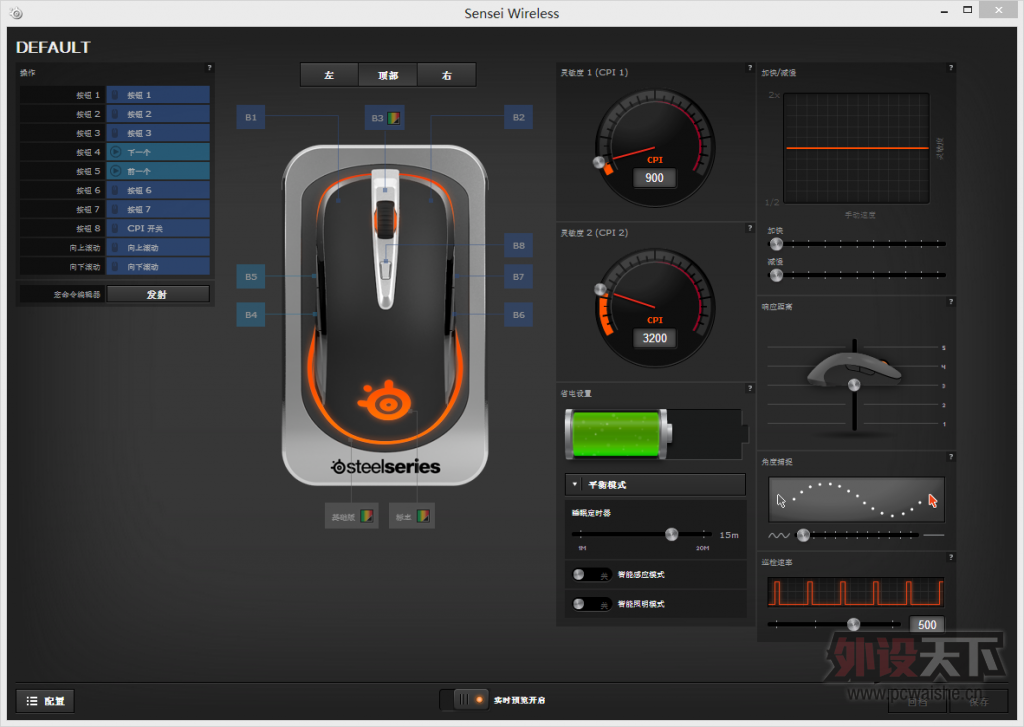
Task: Click the B1 mouse button label
Action: (x=251, y=118)
